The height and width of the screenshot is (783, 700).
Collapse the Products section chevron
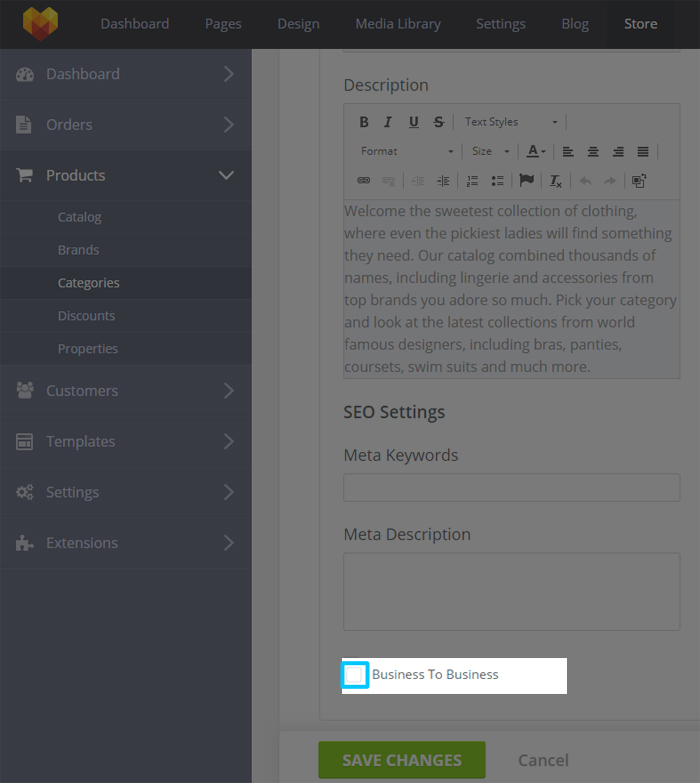227,175
